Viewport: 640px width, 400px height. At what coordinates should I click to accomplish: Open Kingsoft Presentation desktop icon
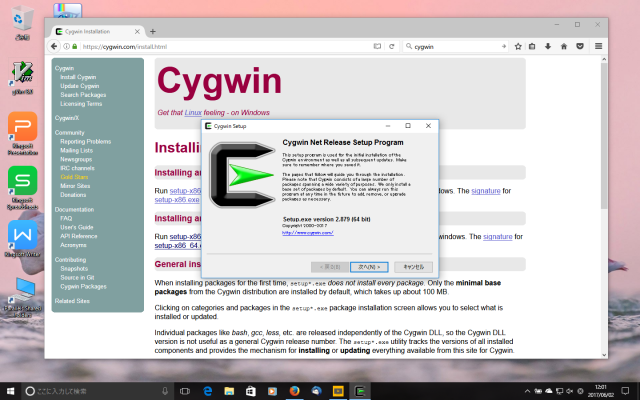[x=22, y=133]
